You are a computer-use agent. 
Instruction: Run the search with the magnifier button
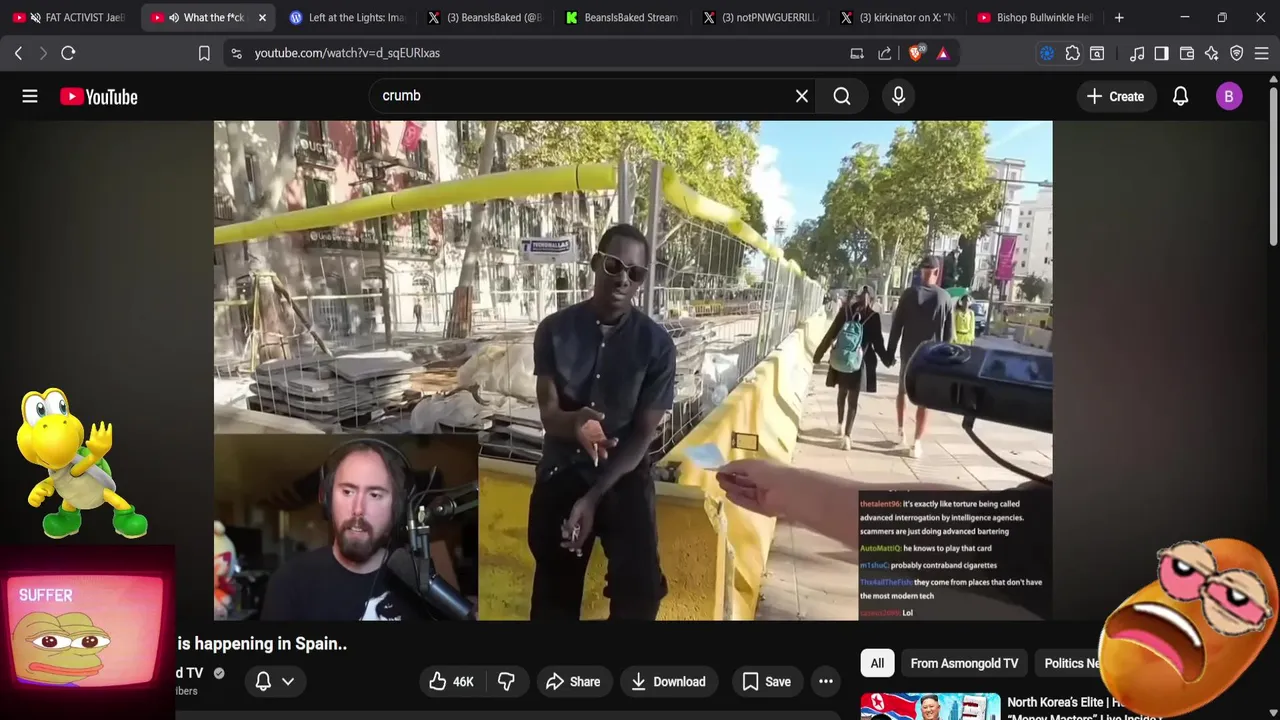point(842,96)
